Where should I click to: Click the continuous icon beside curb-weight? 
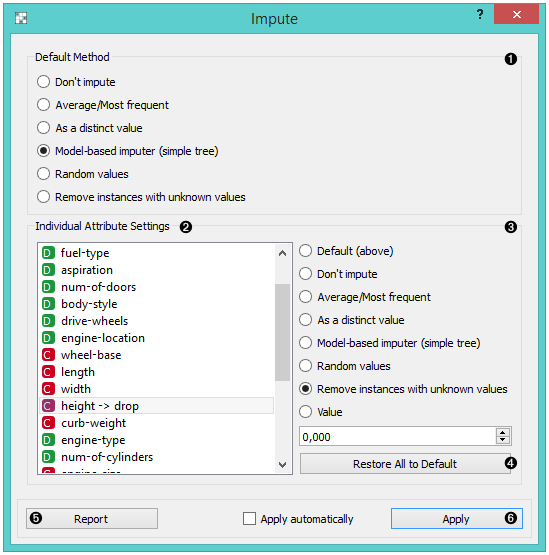click(48, 423)
